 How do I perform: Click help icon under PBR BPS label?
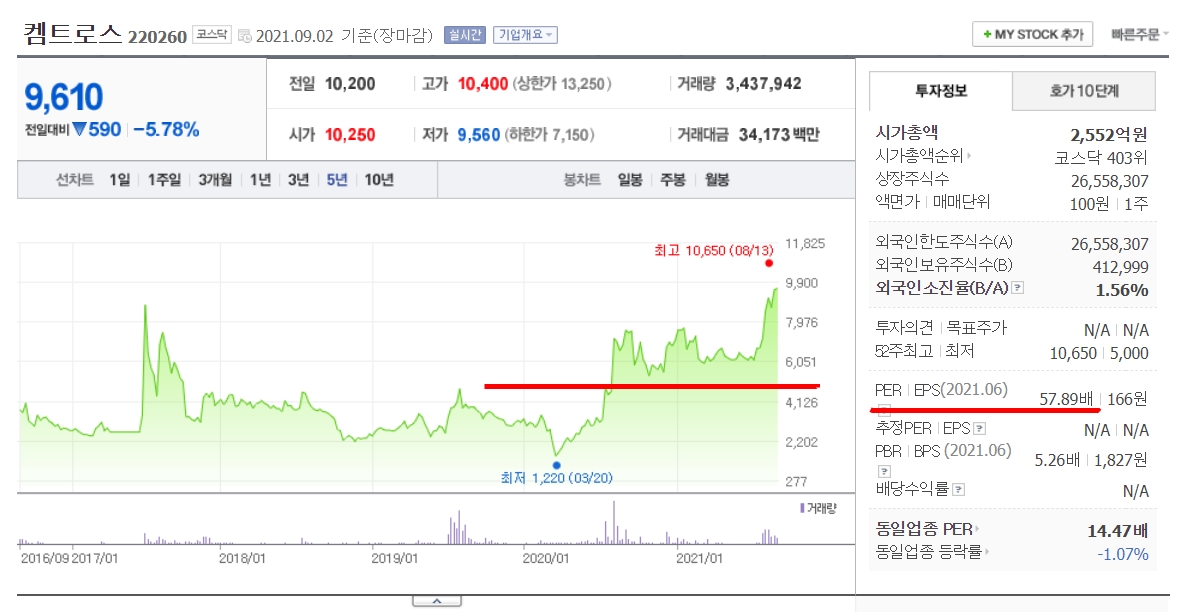pos(883,471)
